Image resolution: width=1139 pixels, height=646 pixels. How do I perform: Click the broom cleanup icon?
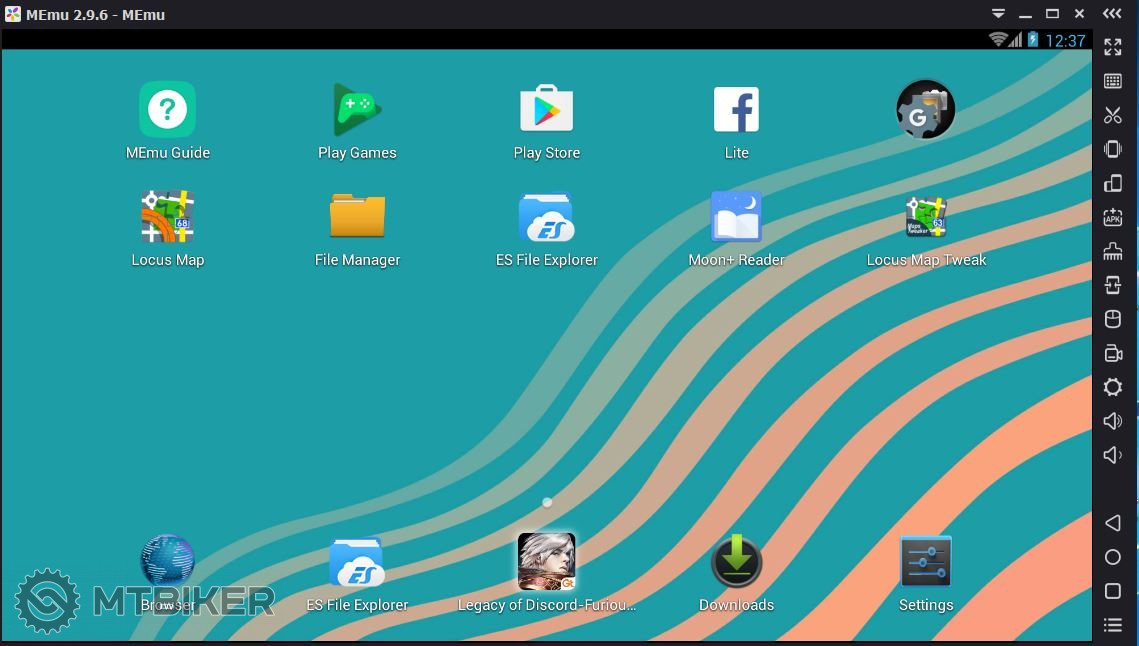pyautogui.click(x=1113, y=251)
